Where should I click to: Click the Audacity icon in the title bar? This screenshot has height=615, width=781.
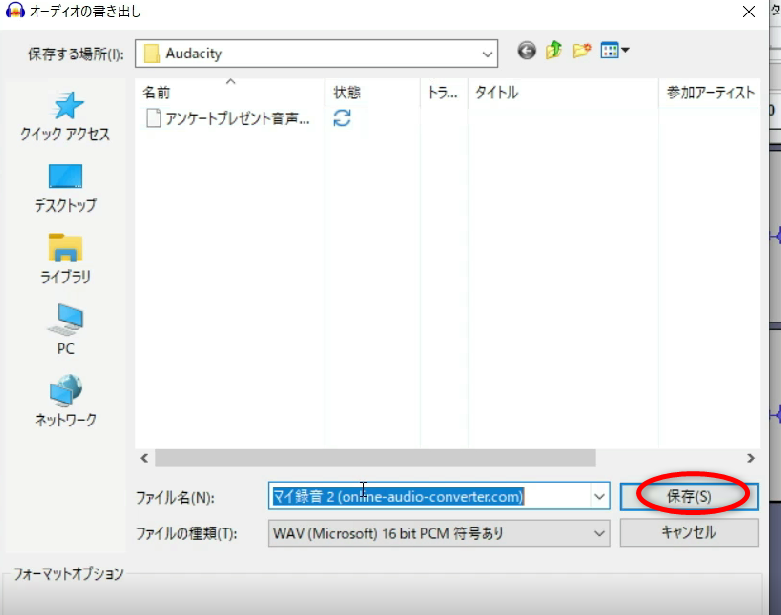[x=15, y=10]
